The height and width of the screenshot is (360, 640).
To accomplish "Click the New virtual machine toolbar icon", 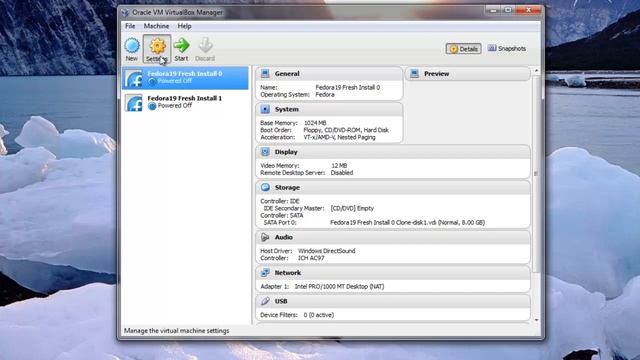I will (x=132, y=46).
